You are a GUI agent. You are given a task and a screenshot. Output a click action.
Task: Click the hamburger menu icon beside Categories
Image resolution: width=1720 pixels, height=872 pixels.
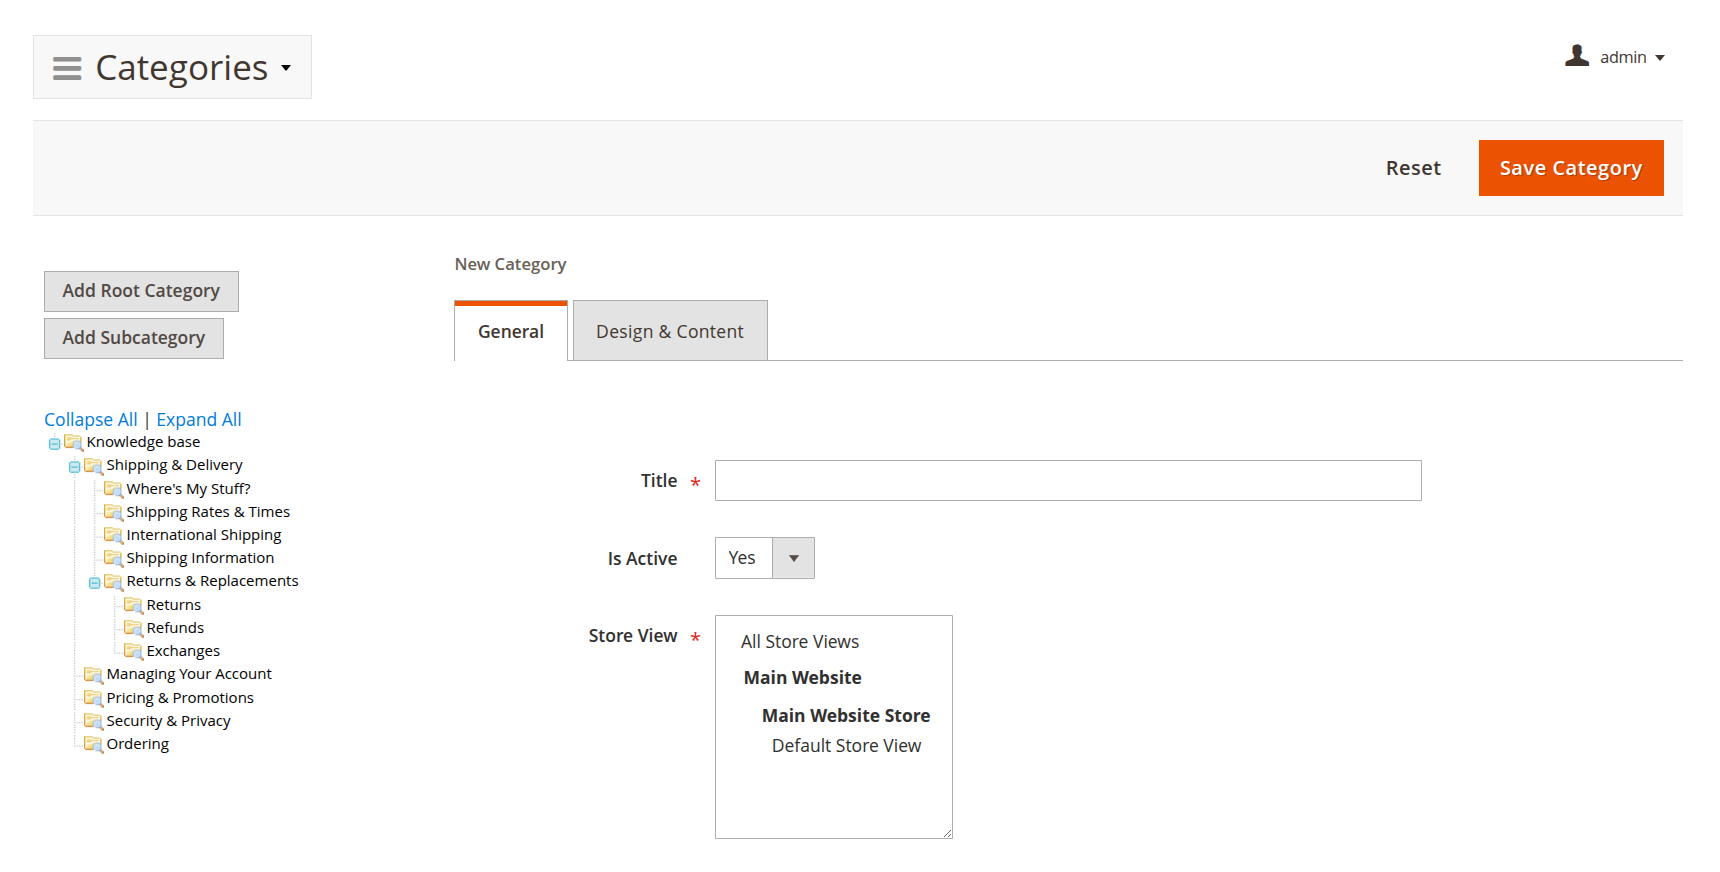click(67, 68)
